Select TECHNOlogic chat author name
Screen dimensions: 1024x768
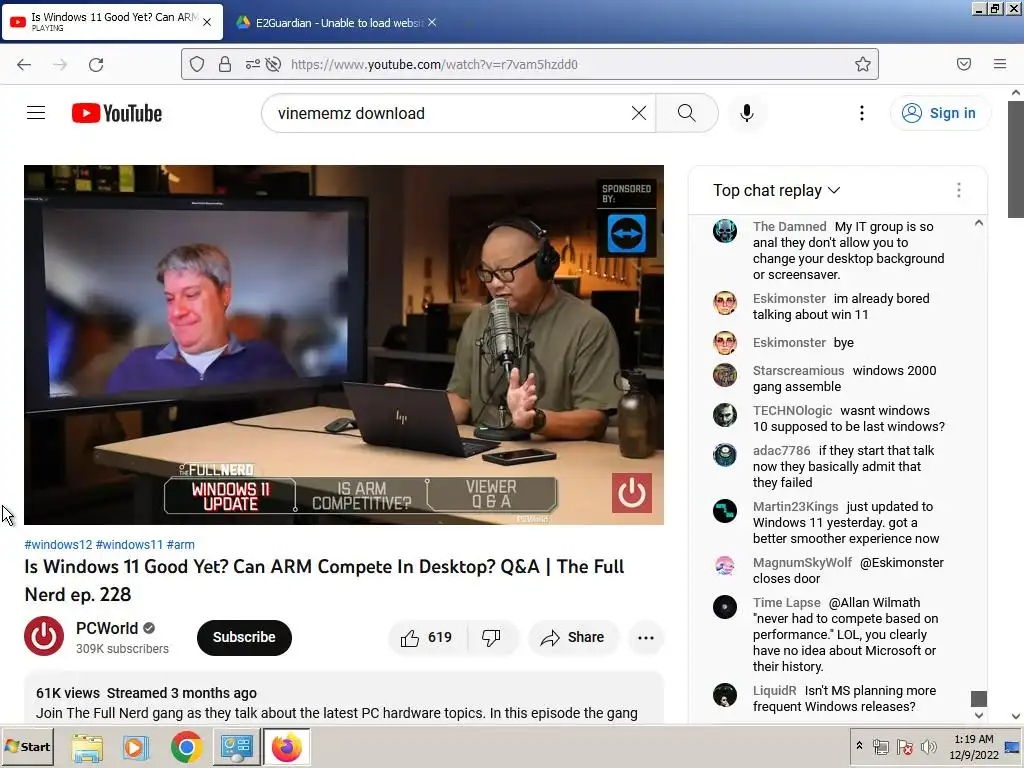pyautogui.click(x=792, y=411)
